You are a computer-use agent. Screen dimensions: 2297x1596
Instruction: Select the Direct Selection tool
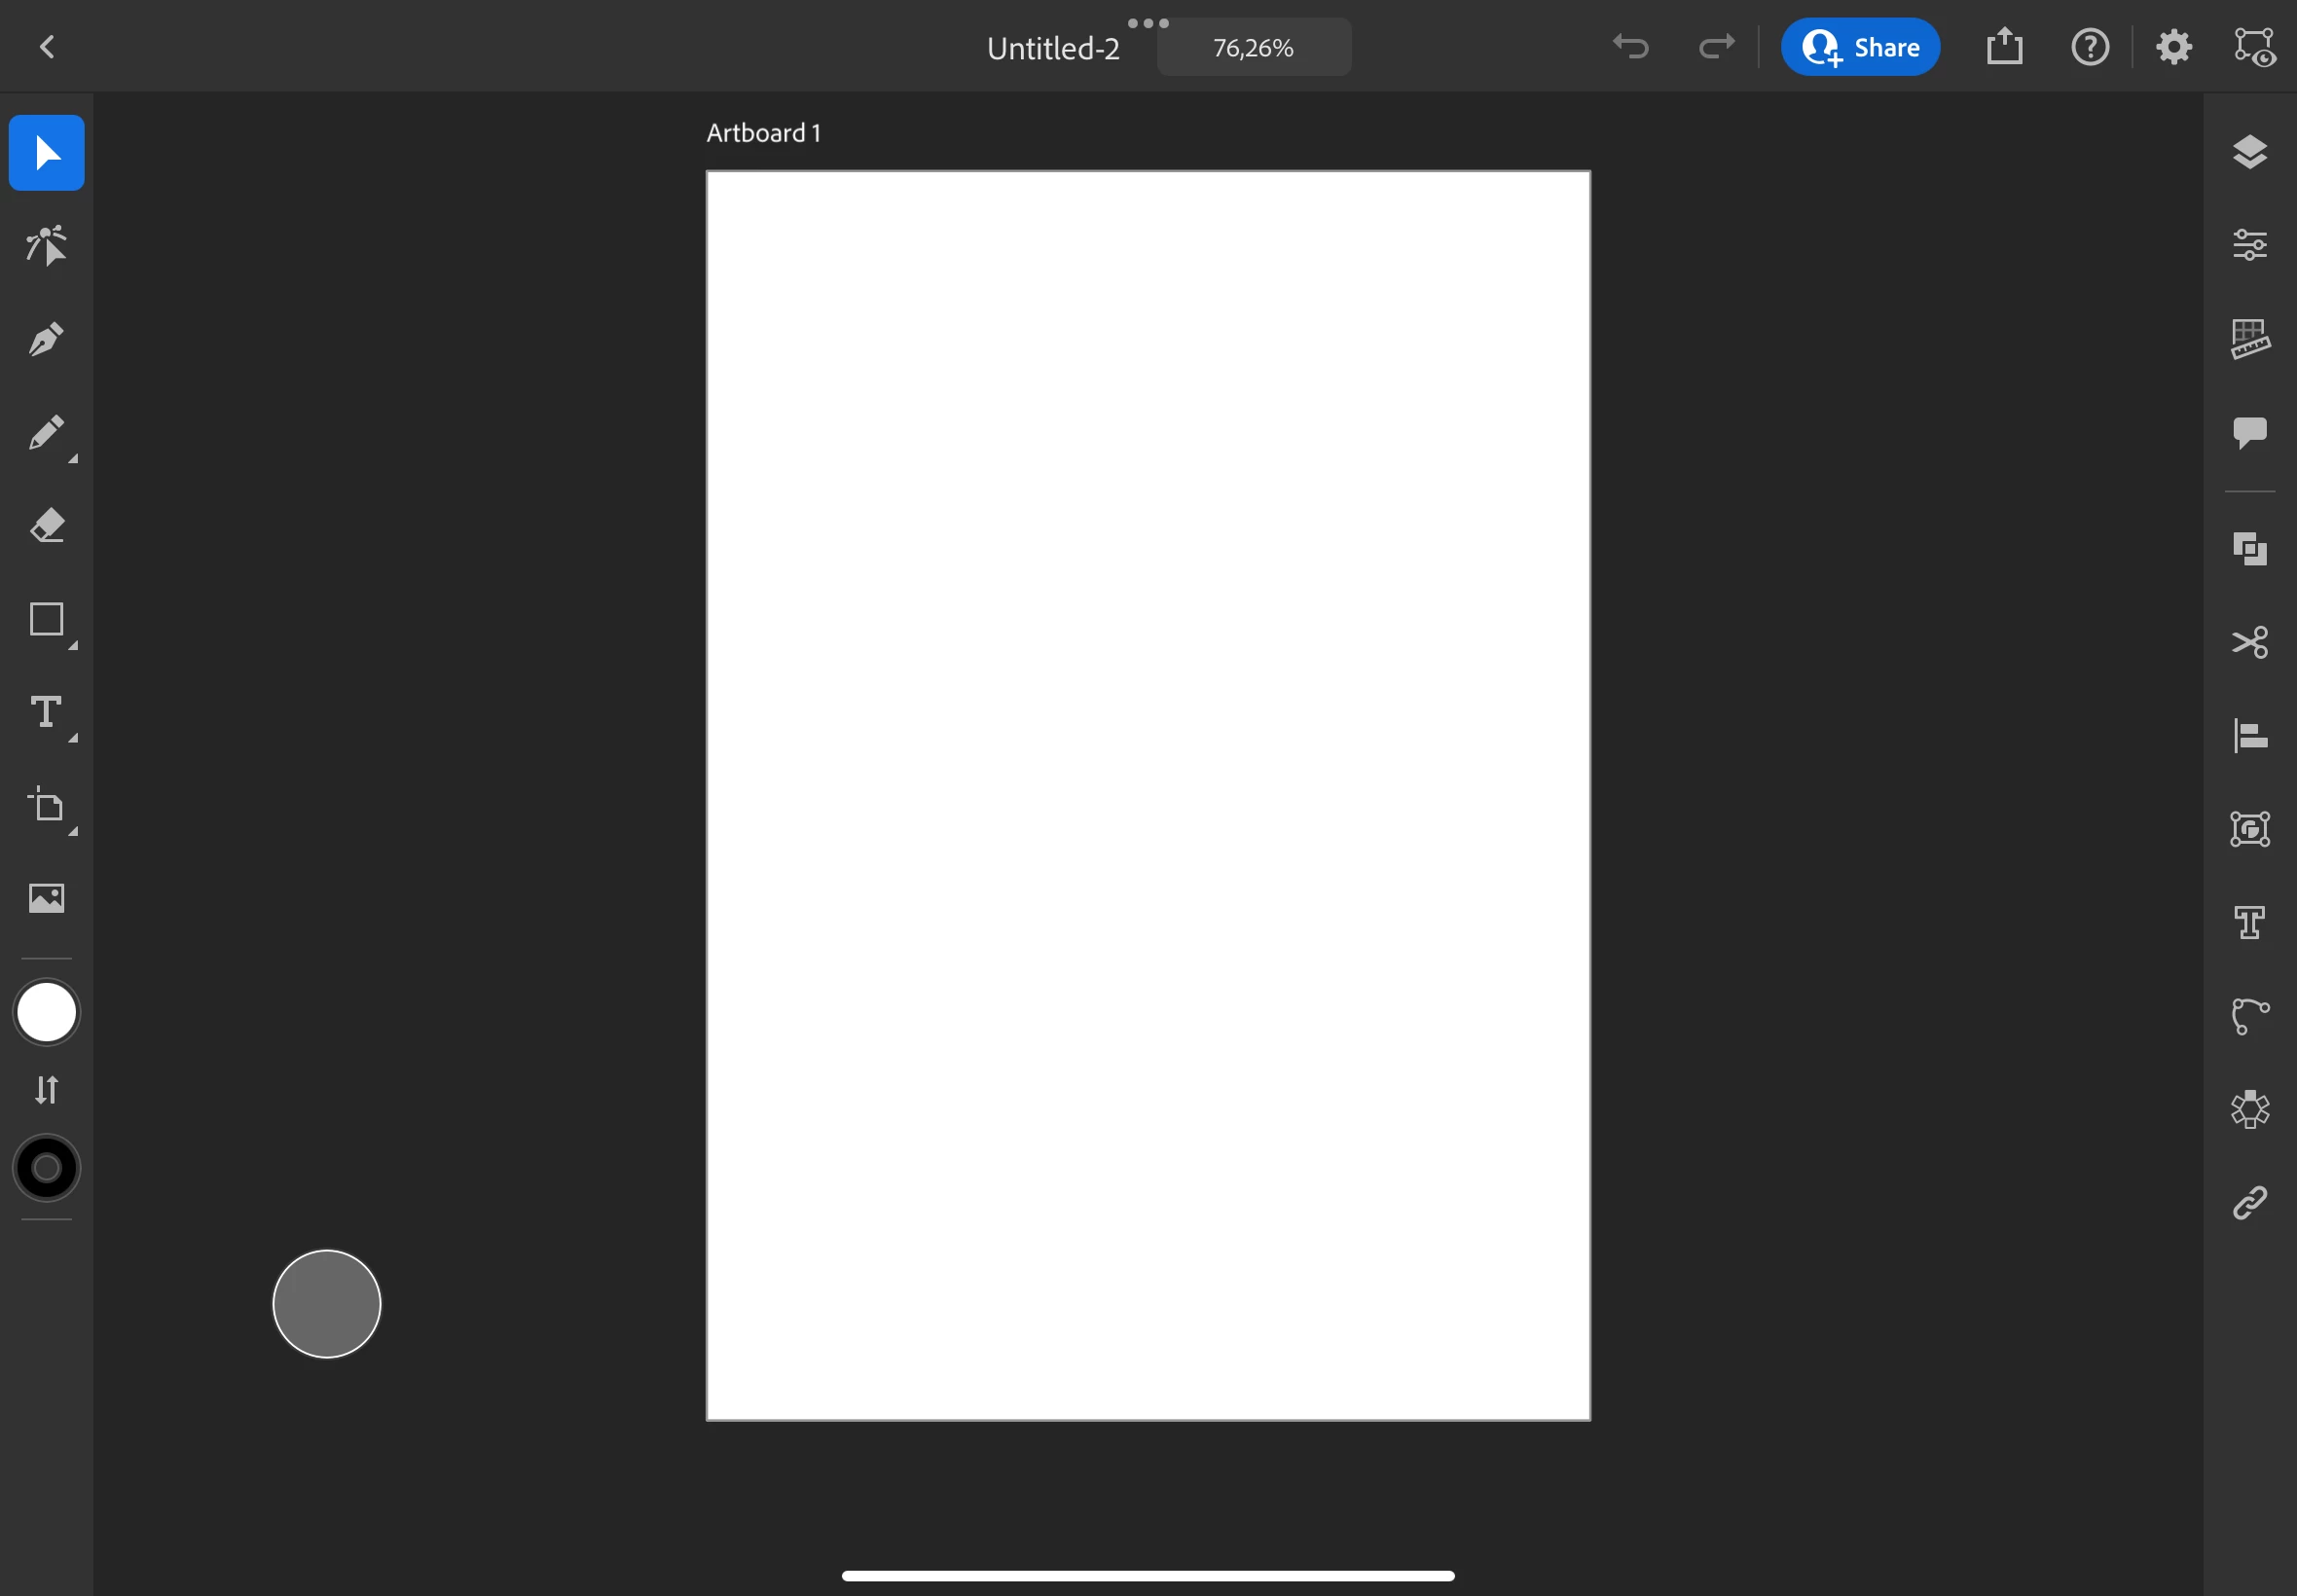pyautogui.click(x=46, y=246)
